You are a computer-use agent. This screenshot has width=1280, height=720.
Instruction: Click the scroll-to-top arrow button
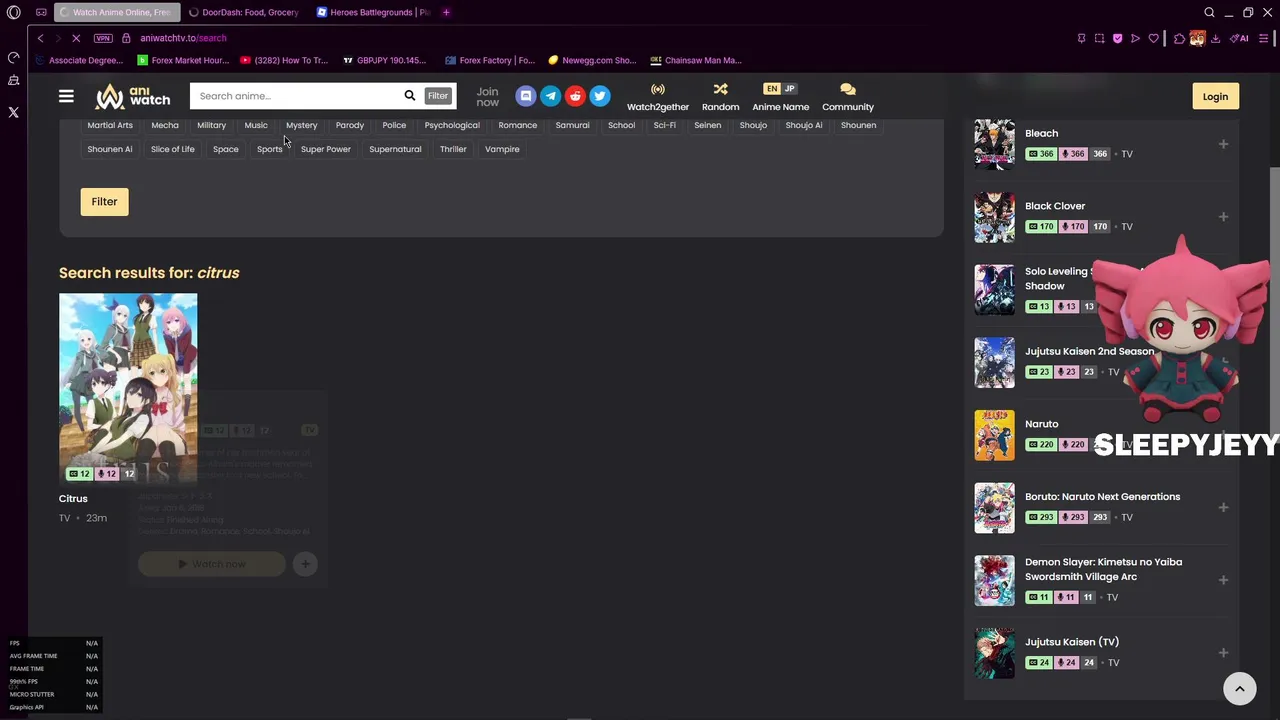1239,688
